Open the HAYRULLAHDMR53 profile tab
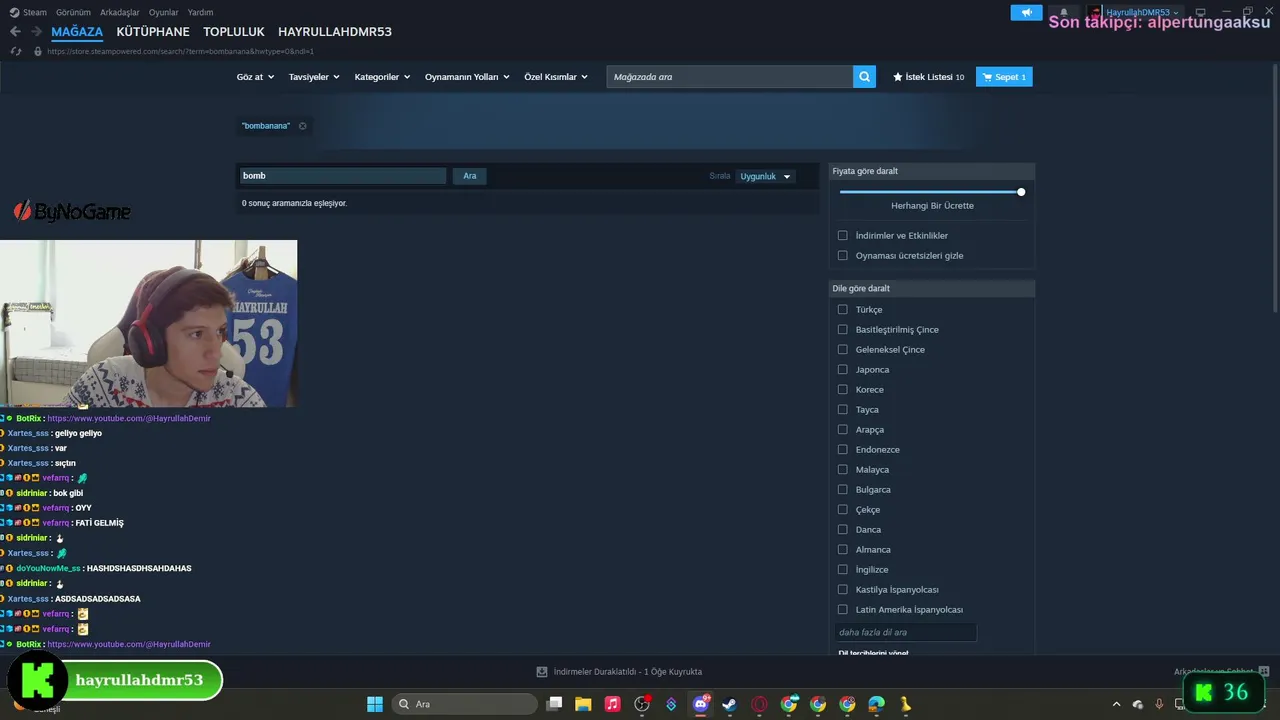This screenshot has height=720, width=1280. click(335, 32)
